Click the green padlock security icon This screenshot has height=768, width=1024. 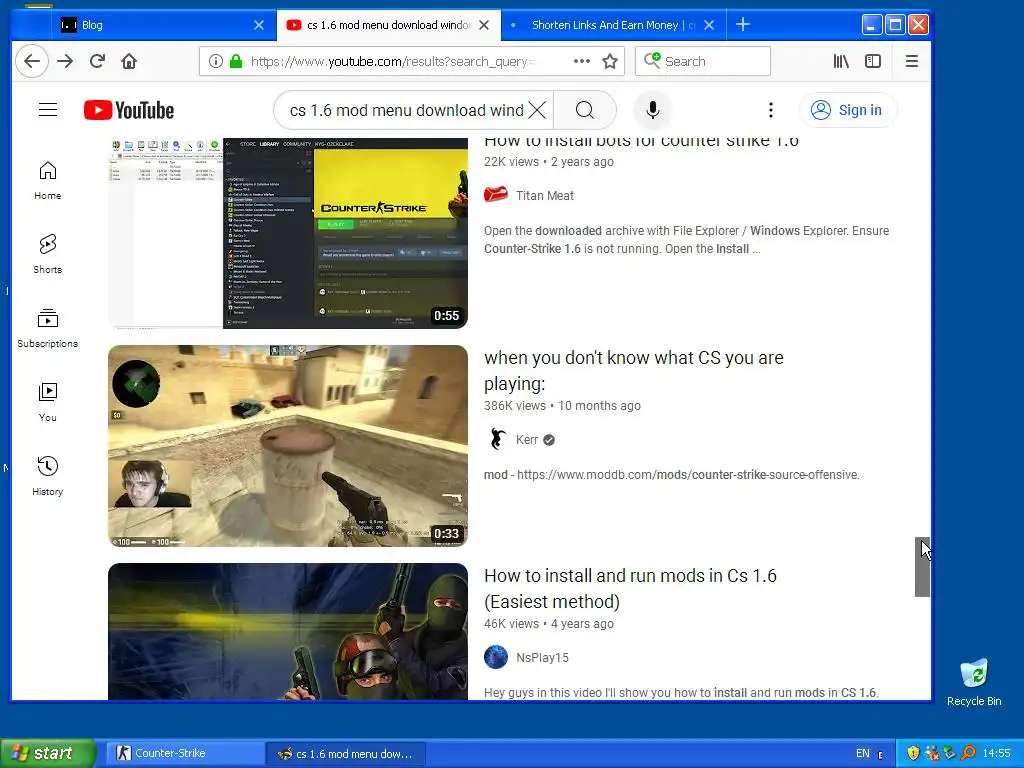tap(236, 61)
